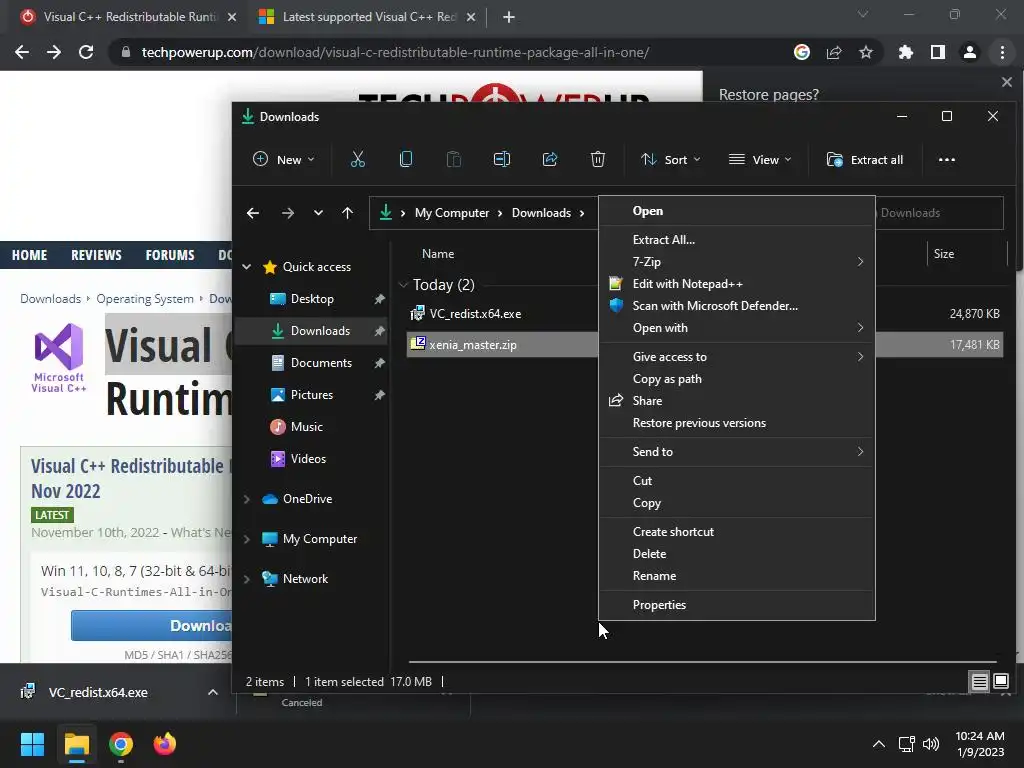
Task: Open the Sort dropdown
Action: (671, 159)
